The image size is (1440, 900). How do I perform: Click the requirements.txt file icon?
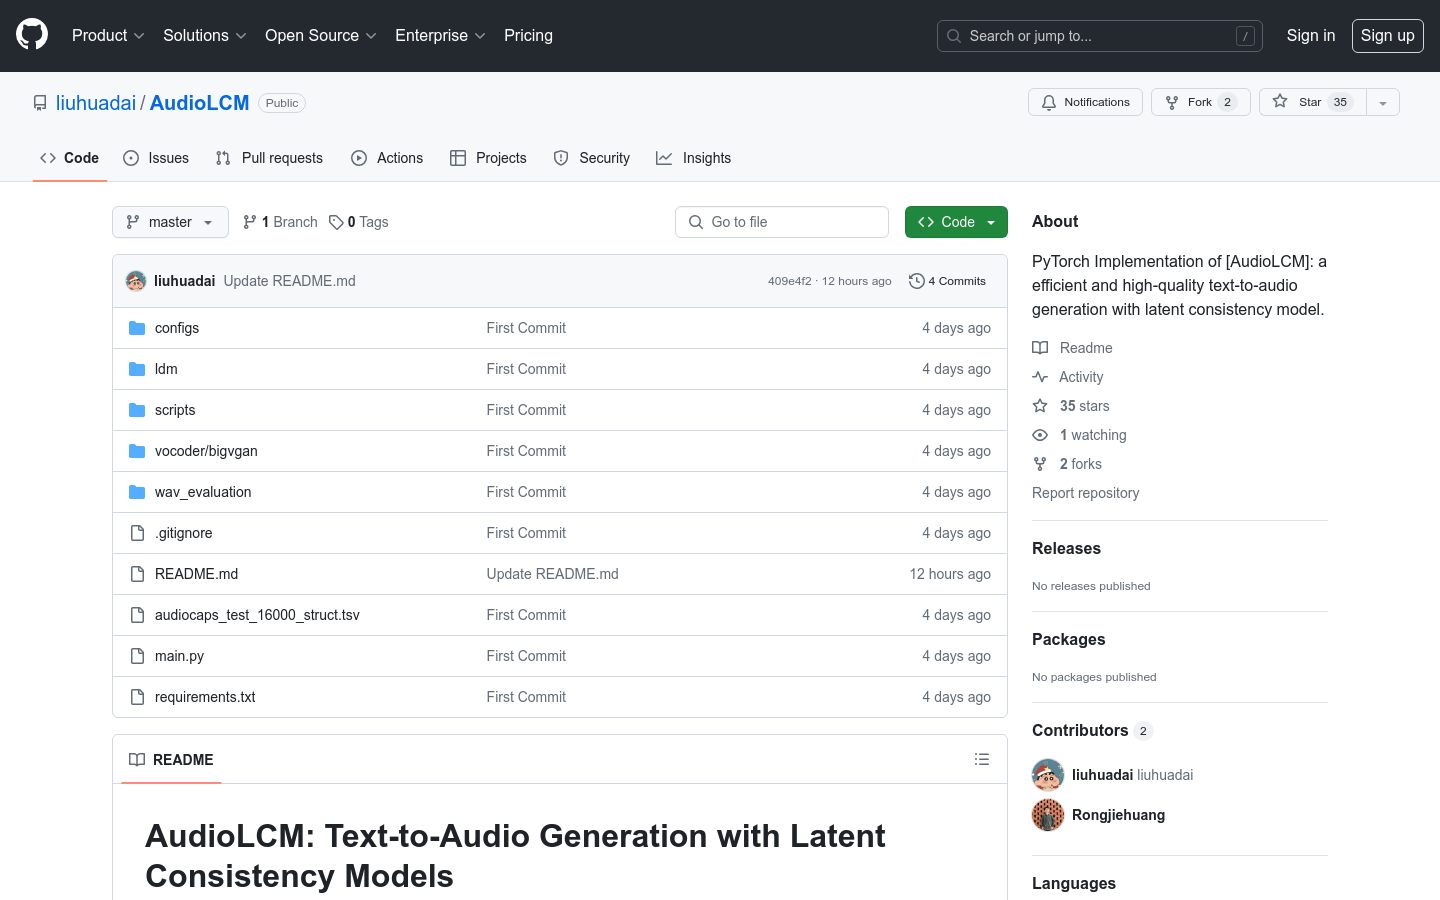(x=137, y=697)
